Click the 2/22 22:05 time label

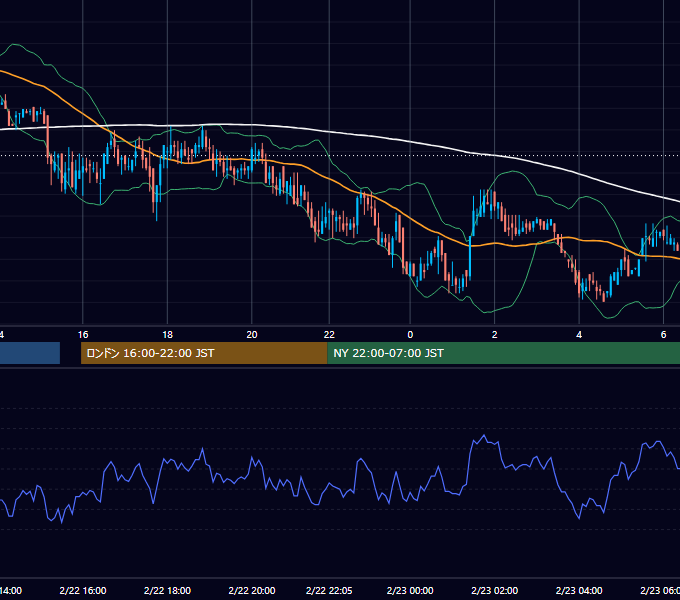pos(329,590)
